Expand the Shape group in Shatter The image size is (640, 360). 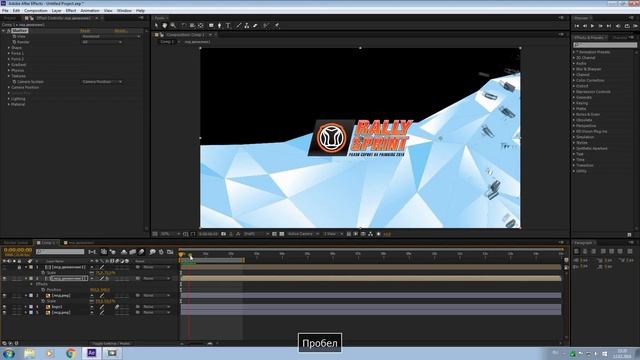(x=9, y=48)
